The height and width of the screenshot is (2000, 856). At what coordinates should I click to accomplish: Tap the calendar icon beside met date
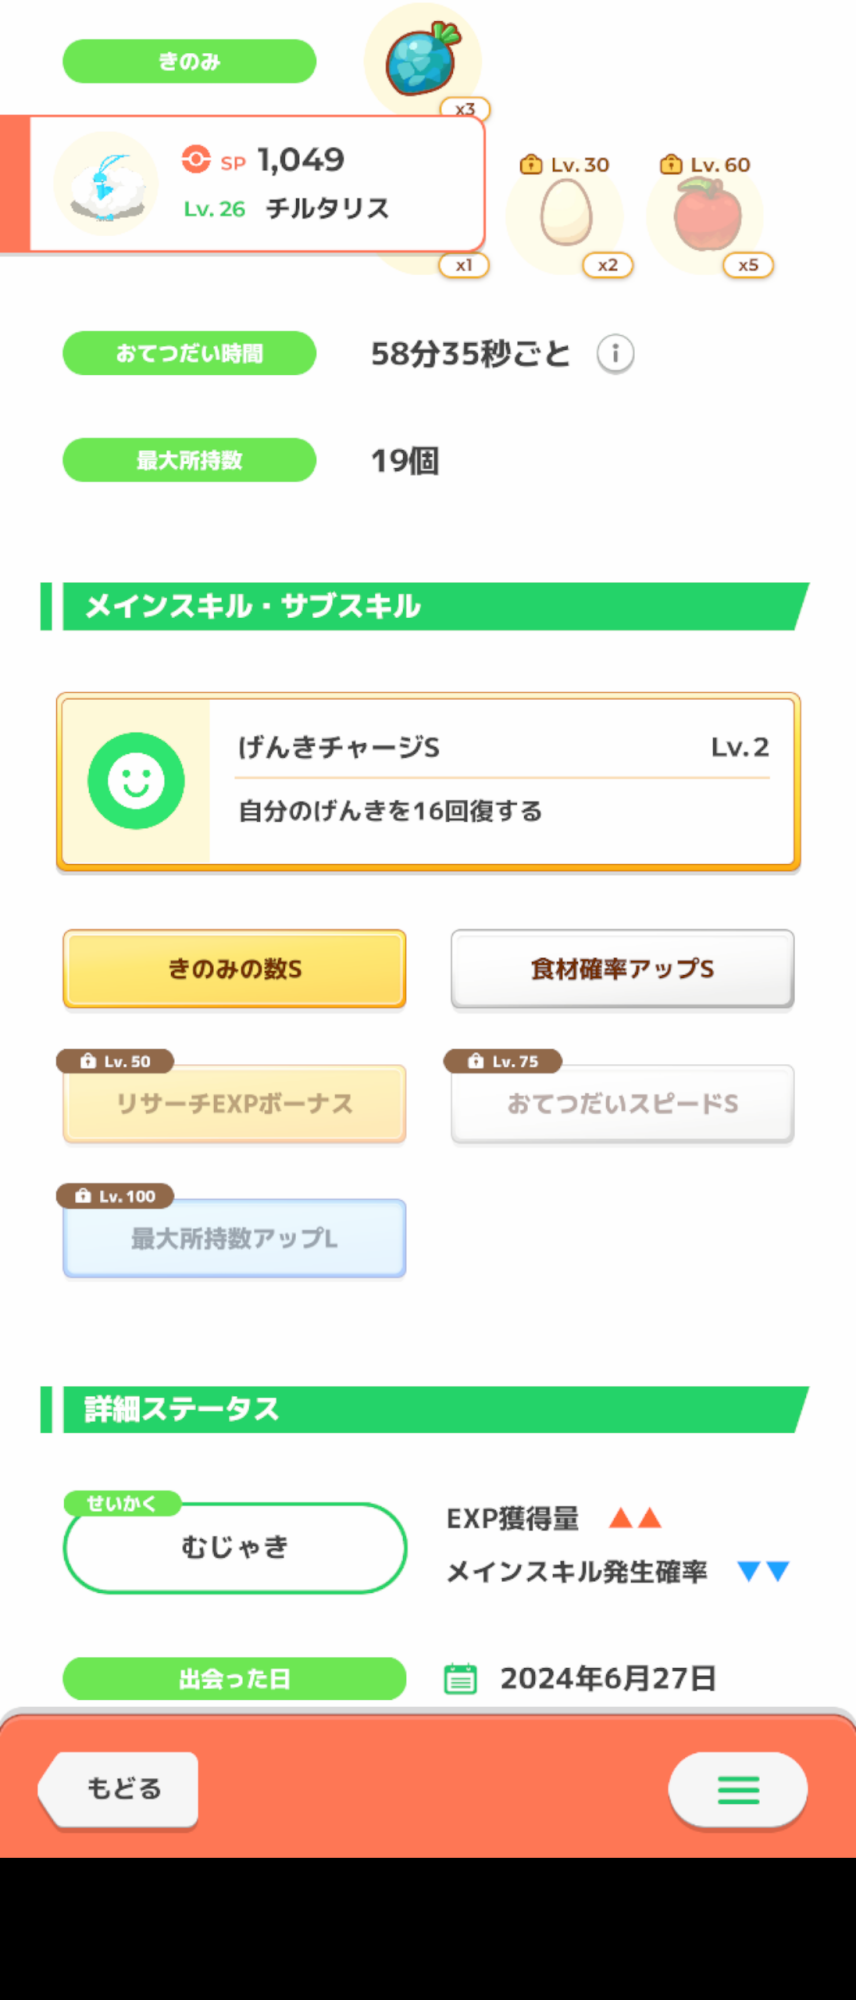click(460, 1678)
